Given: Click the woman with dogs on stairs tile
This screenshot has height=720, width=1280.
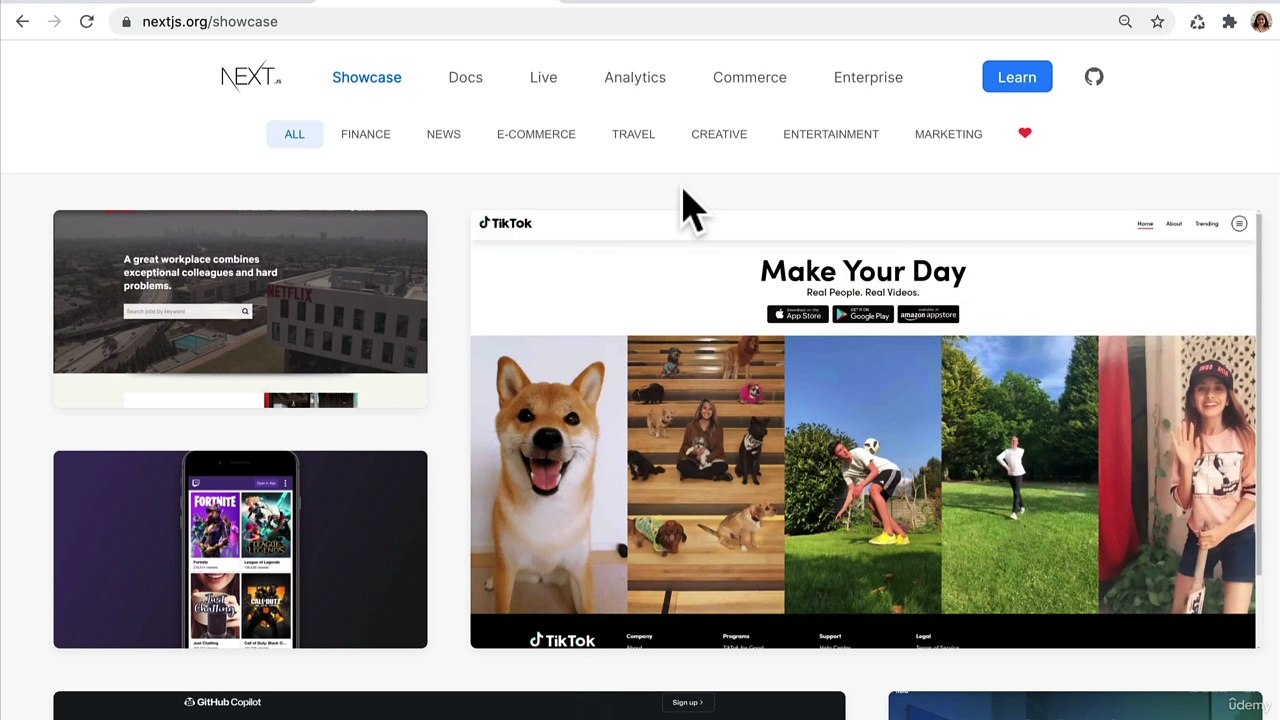Looking at the screenshot, I should tap(706, 474).
